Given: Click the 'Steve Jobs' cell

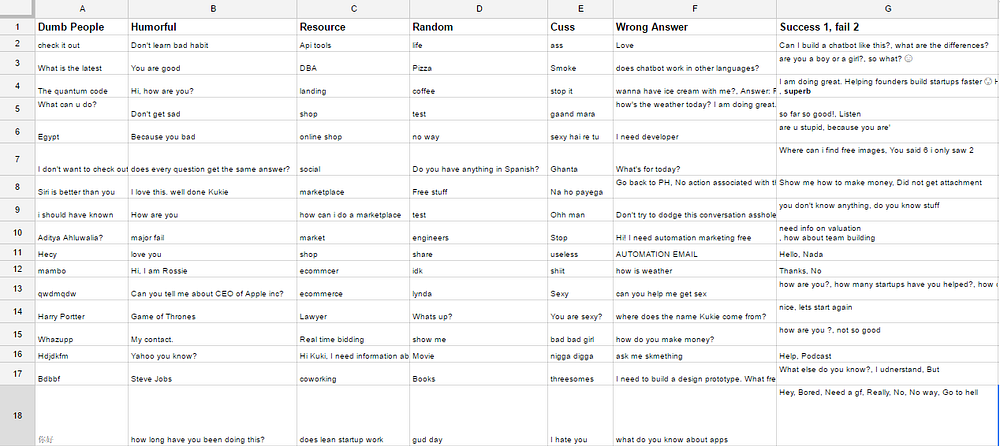Looking at the screenshot, I should (212, 374).
